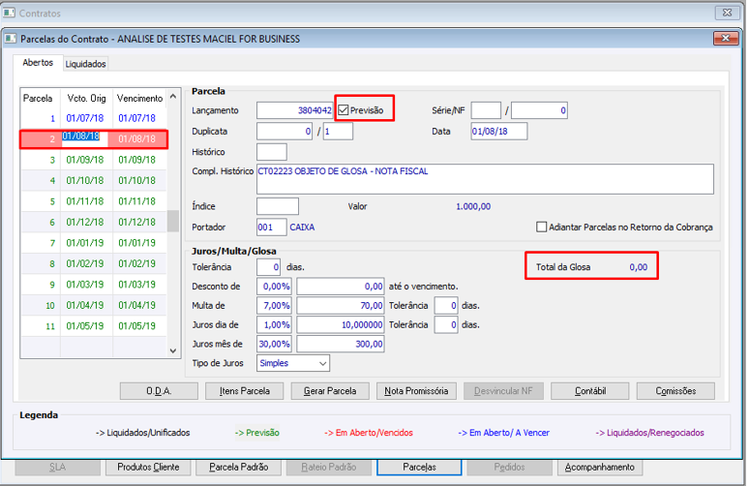
Task: Click the Data field 01/08/18
Action: (499, 131)
